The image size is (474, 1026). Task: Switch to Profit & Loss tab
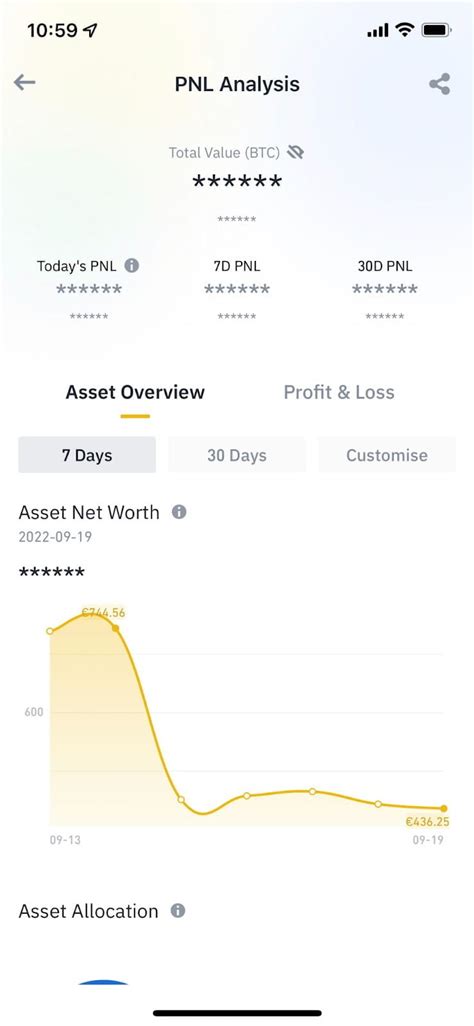point(338,392)
